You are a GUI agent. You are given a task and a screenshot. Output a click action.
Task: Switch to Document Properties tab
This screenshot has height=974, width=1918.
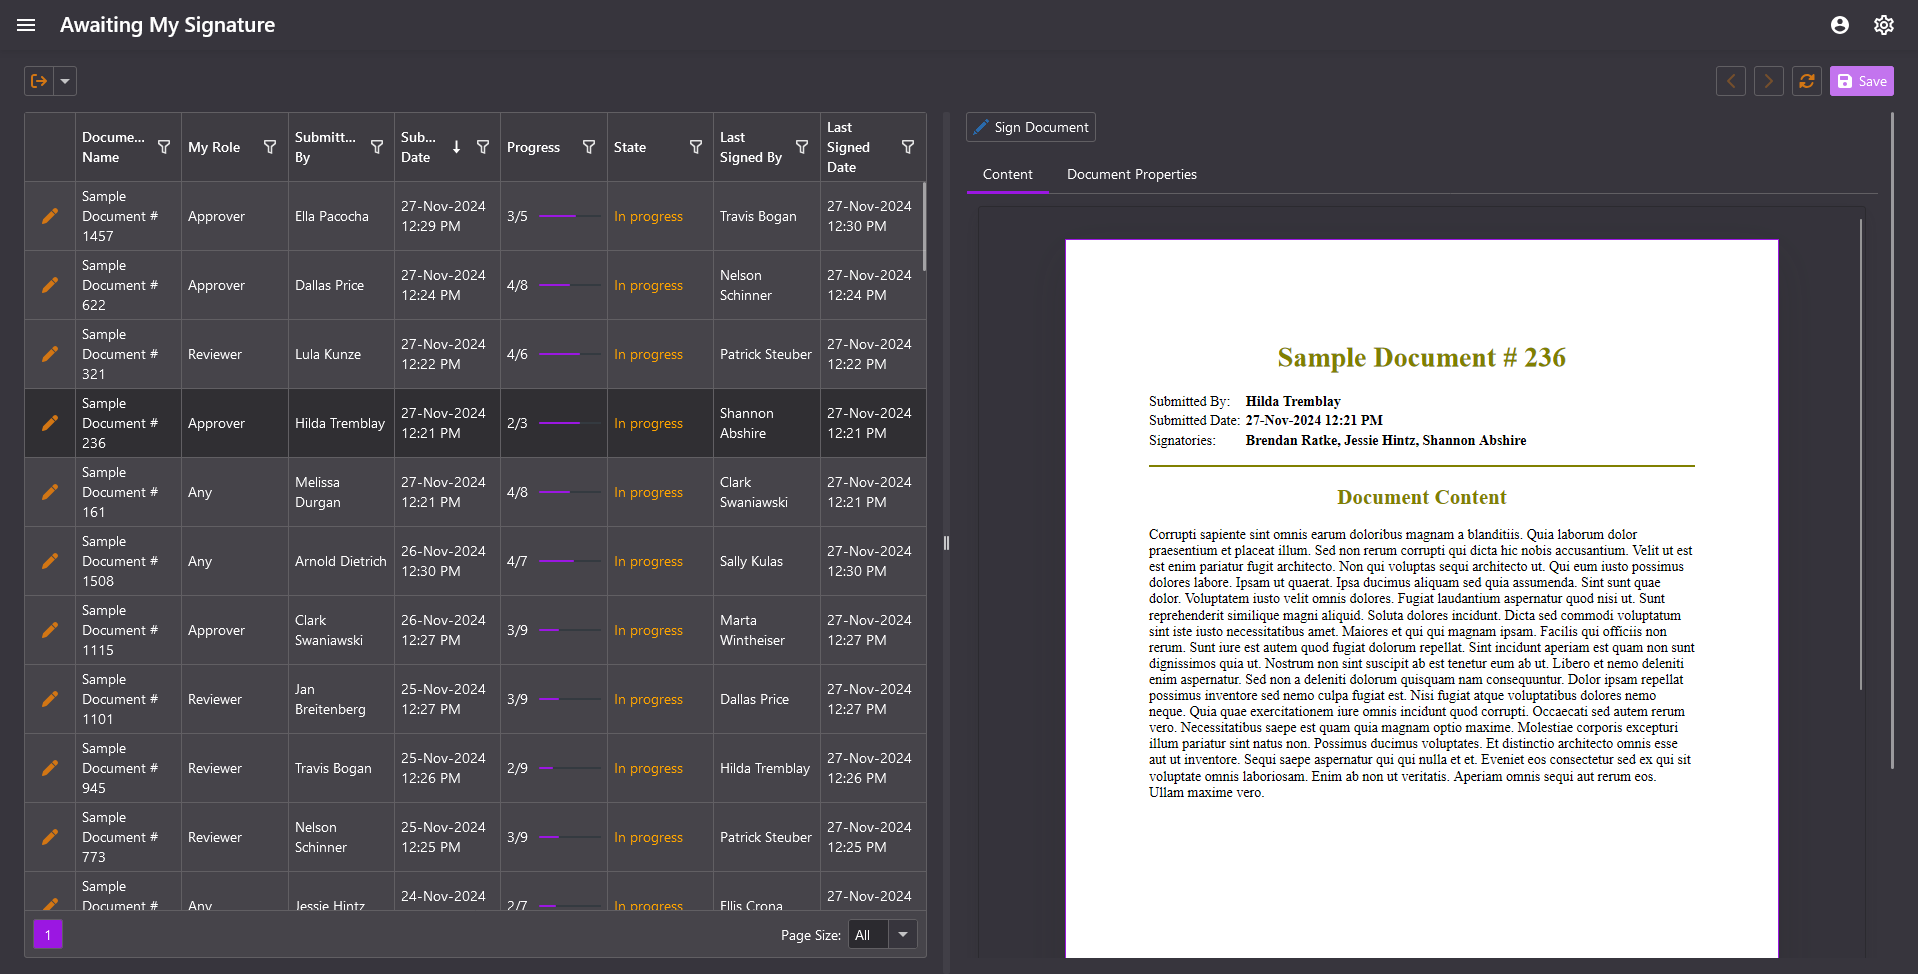click(1131, 174)
